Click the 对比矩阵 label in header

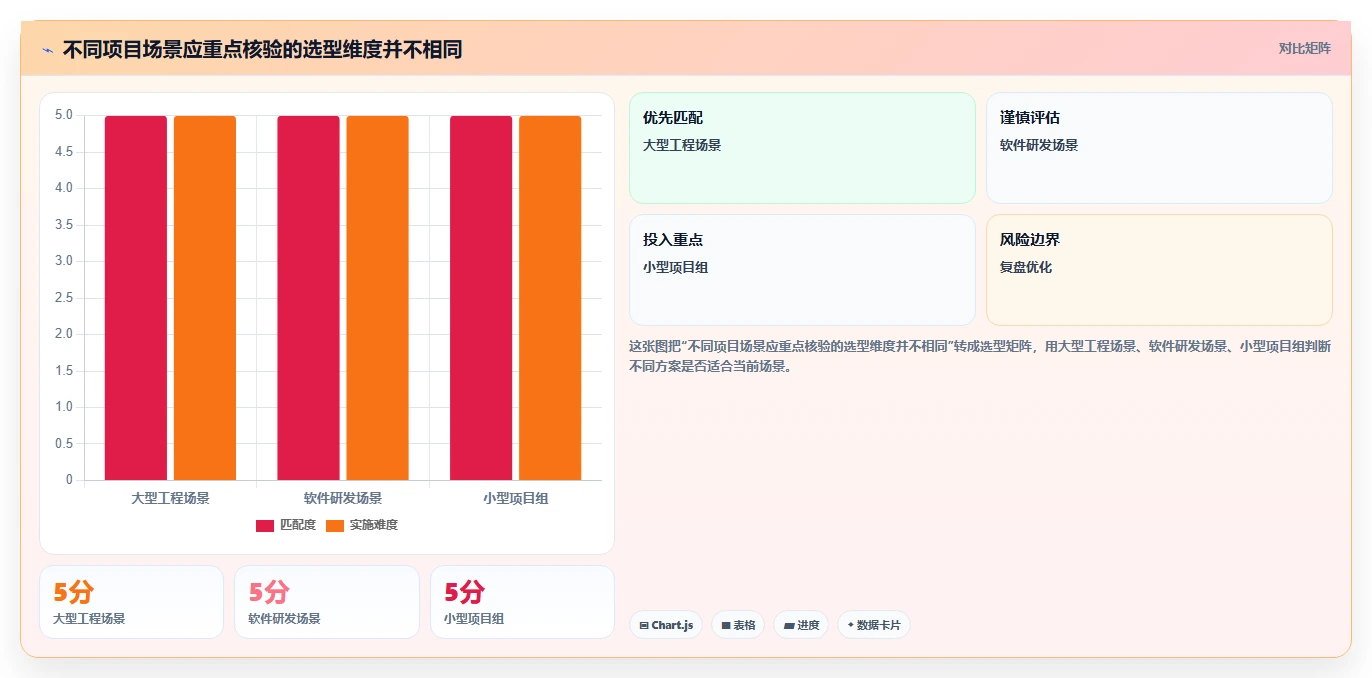(x=1304, y=49)
